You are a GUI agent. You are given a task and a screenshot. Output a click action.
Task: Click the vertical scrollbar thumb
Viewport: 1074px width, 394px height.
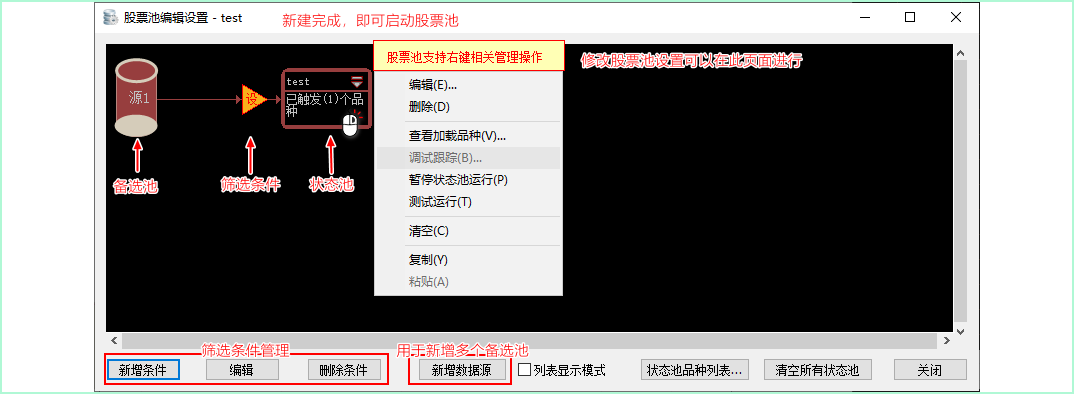960,191
